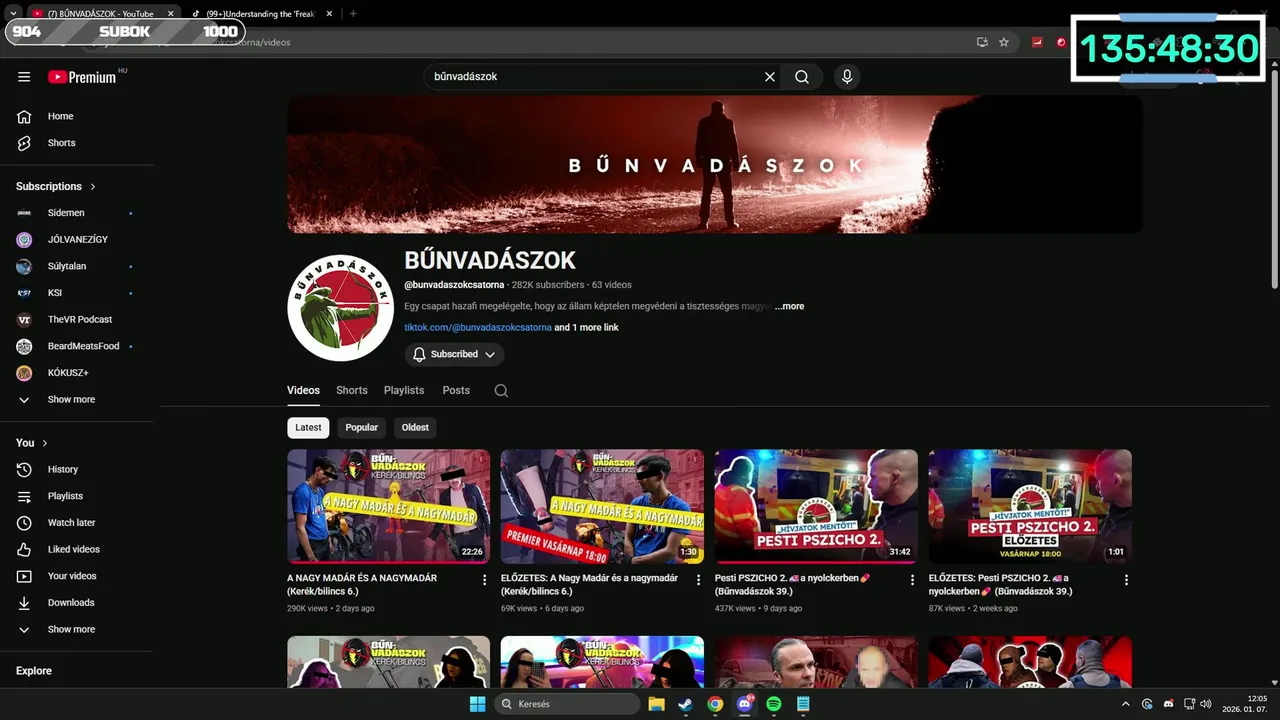Screen dimensions: 1280x720
Task: Sort videos by the Popular chip
Action: [x=362, y=427]
